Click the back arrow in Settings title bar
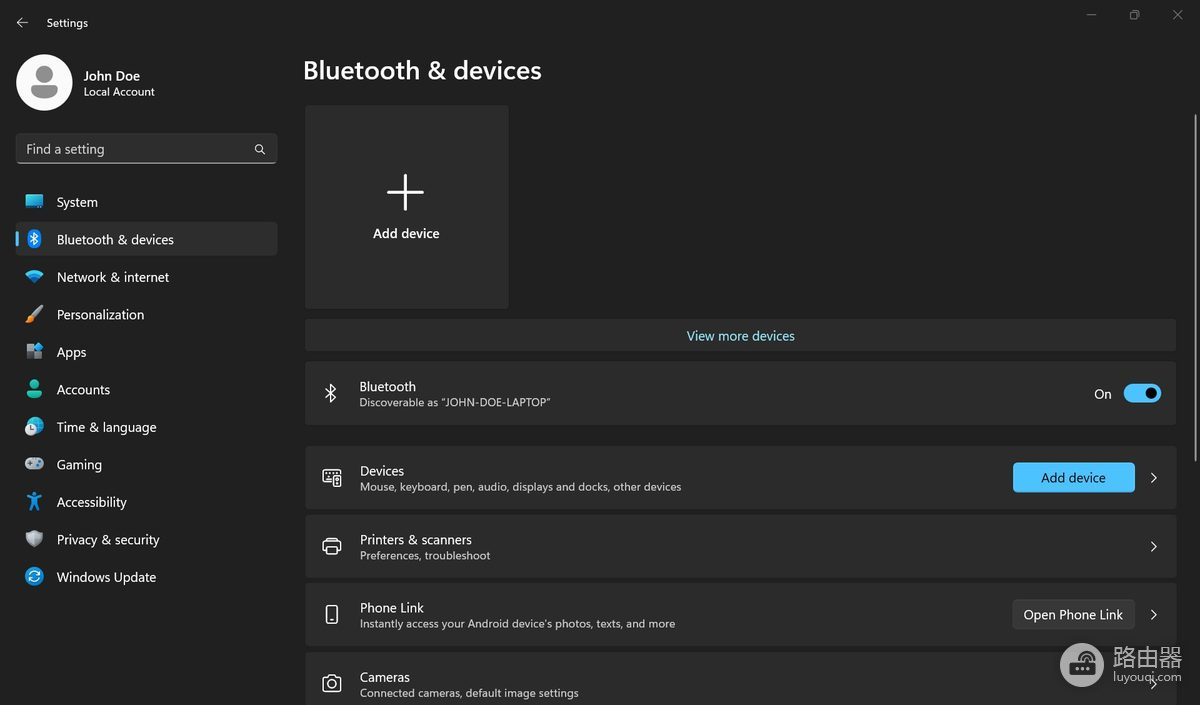Image resolution: width=1200 pixels, height=705 pixels. [x=22, y=22]
